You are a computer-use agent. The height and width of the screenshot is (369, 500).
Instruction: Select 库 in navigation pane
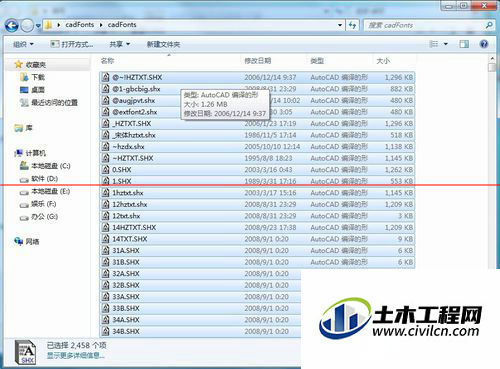pos(29,128)
